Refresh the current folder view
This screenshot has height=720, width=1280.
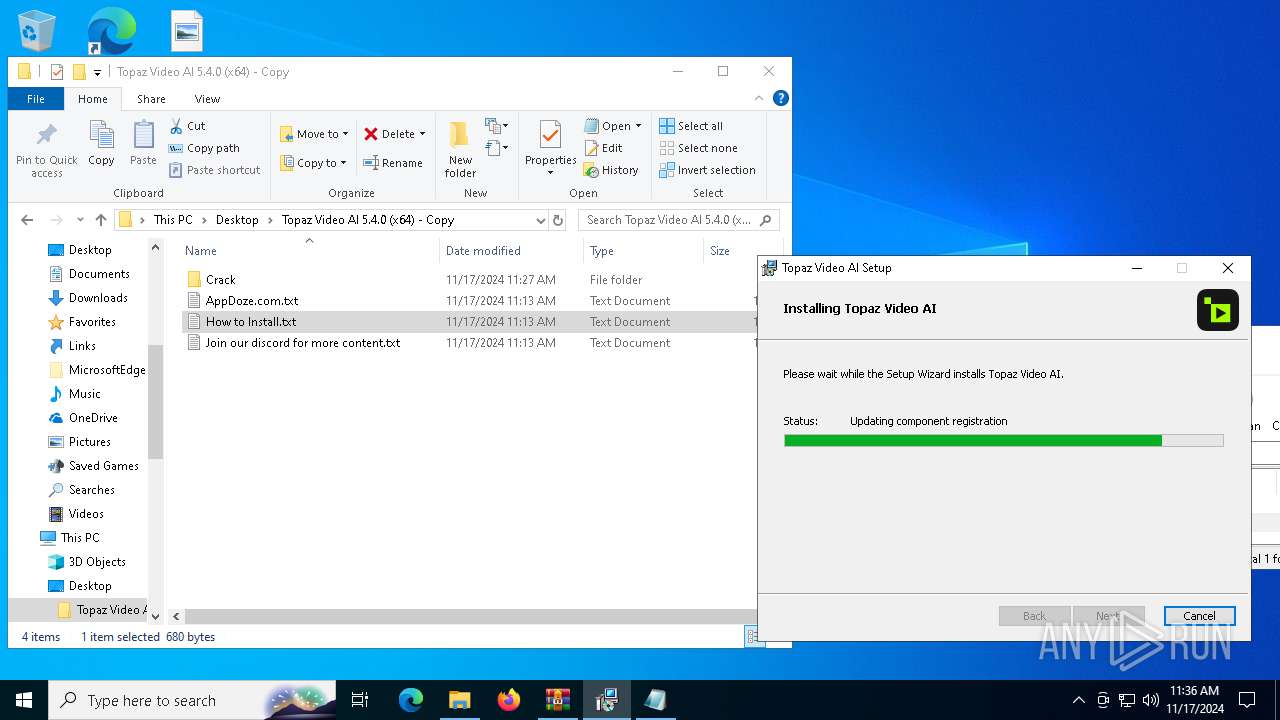click(558, 220)
